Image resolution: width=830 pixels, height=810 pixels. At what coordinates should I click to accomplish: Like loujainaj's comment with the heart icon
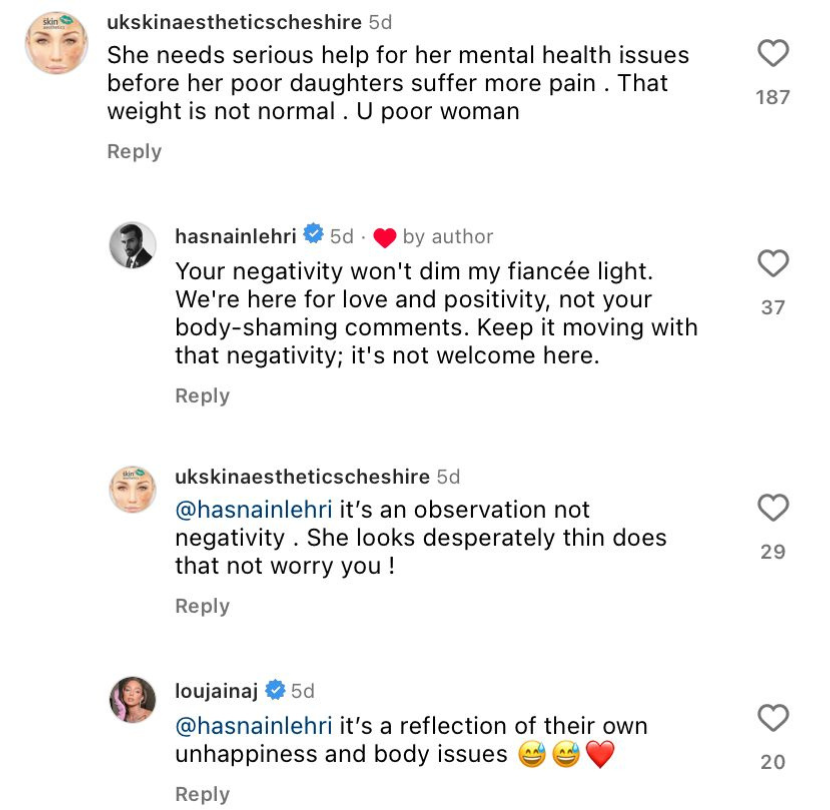point(773,718)
